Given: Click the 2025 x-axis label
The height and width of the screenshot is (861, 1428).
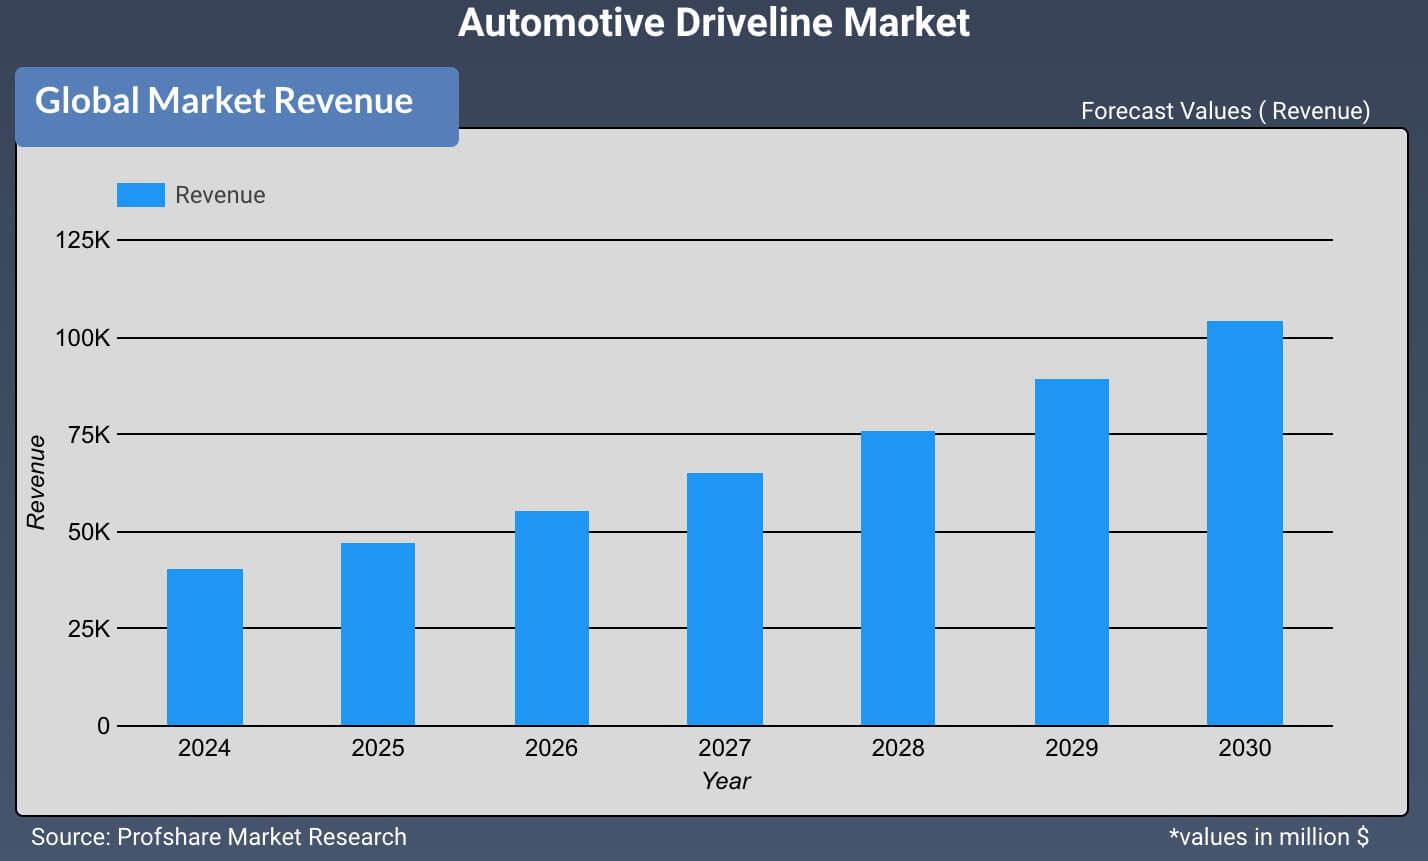Looking at the screenshot, I should [378, 748].
